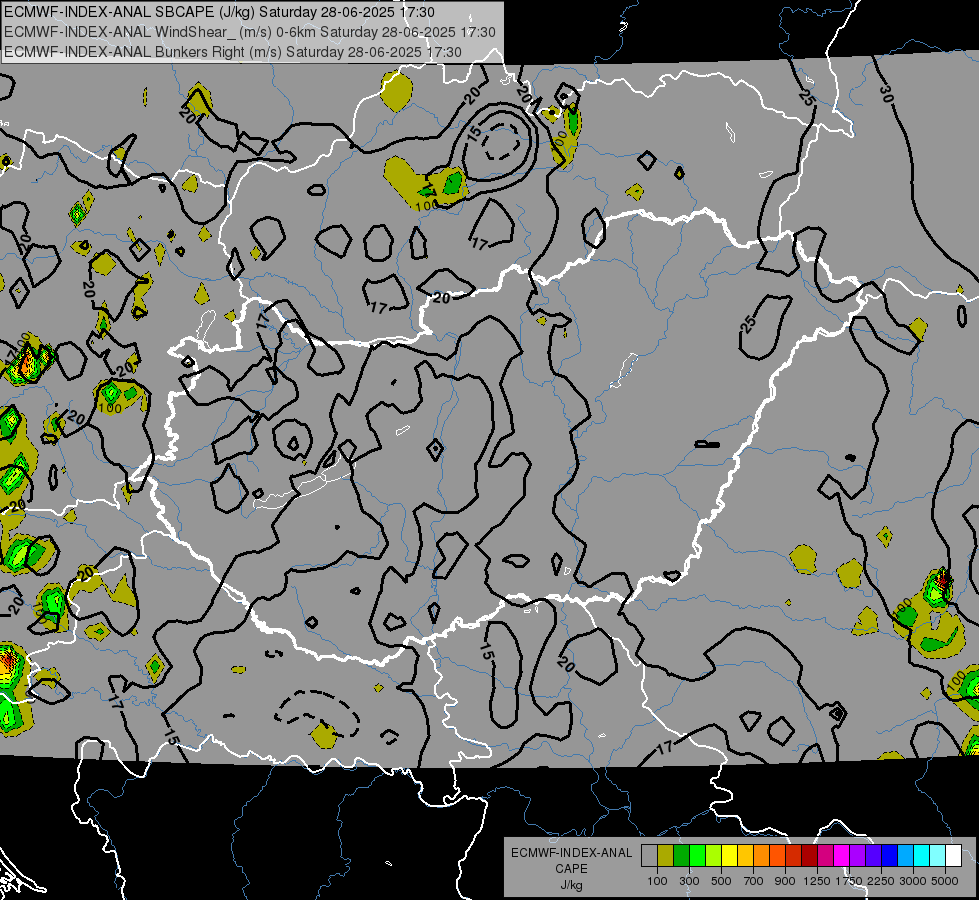Select the dark green legend swatch

[681, 856]
